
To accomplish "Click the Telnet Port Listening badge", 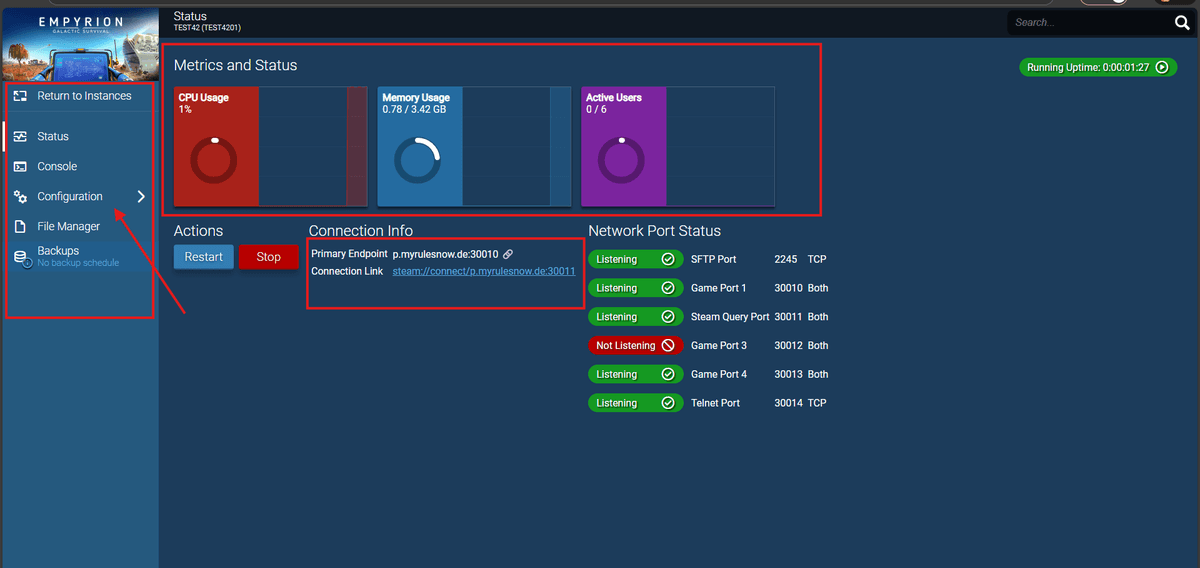I will pyautogui.click(x=636, y=403).
